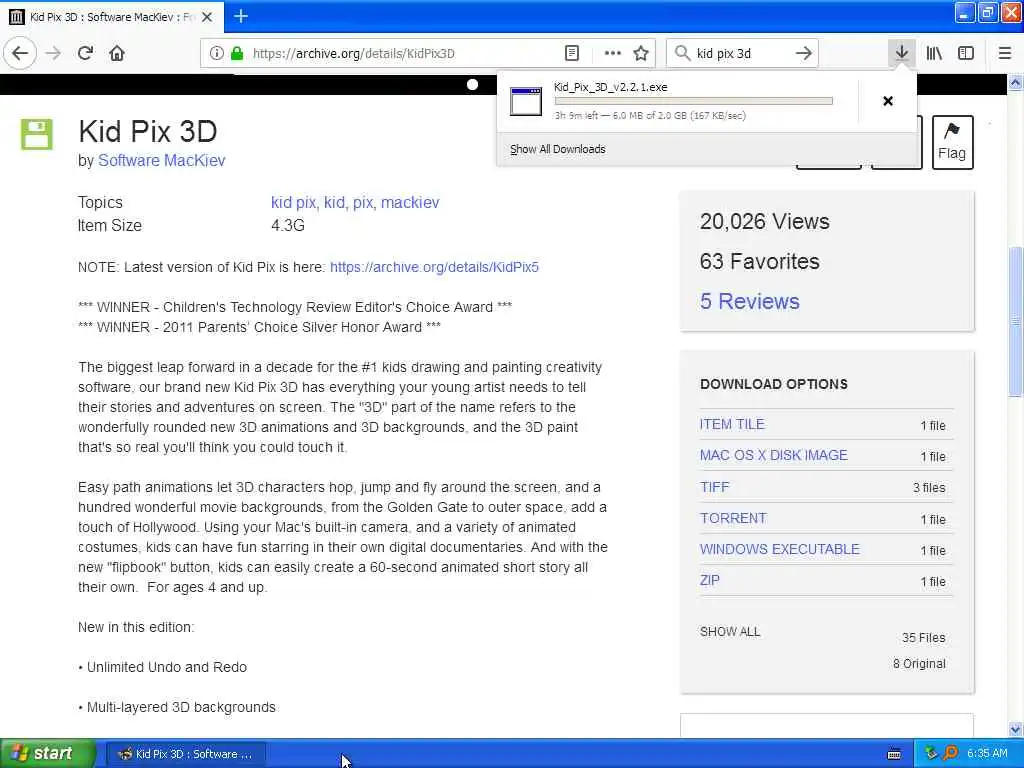The width and height of the screenshot is (1024, 768).
Task: Click the Item Size value 4.3G
Action: click(x=288, y=225)
